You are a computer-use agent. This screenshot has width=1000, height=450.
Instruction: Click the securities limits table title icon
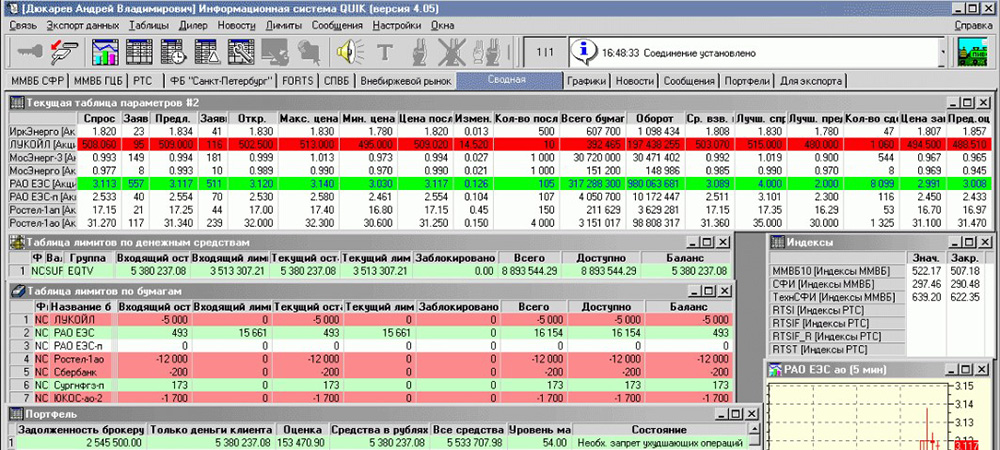pyautogui.click(x=17, y=291)
